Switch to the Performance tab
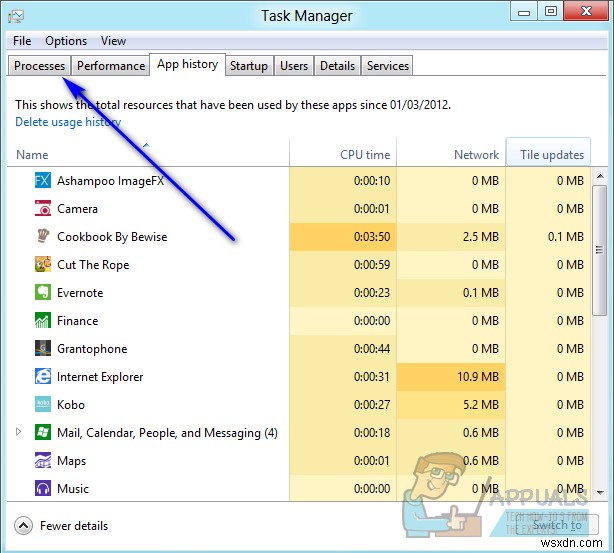This screenshot has width=614, height=553. coord(111,65)
